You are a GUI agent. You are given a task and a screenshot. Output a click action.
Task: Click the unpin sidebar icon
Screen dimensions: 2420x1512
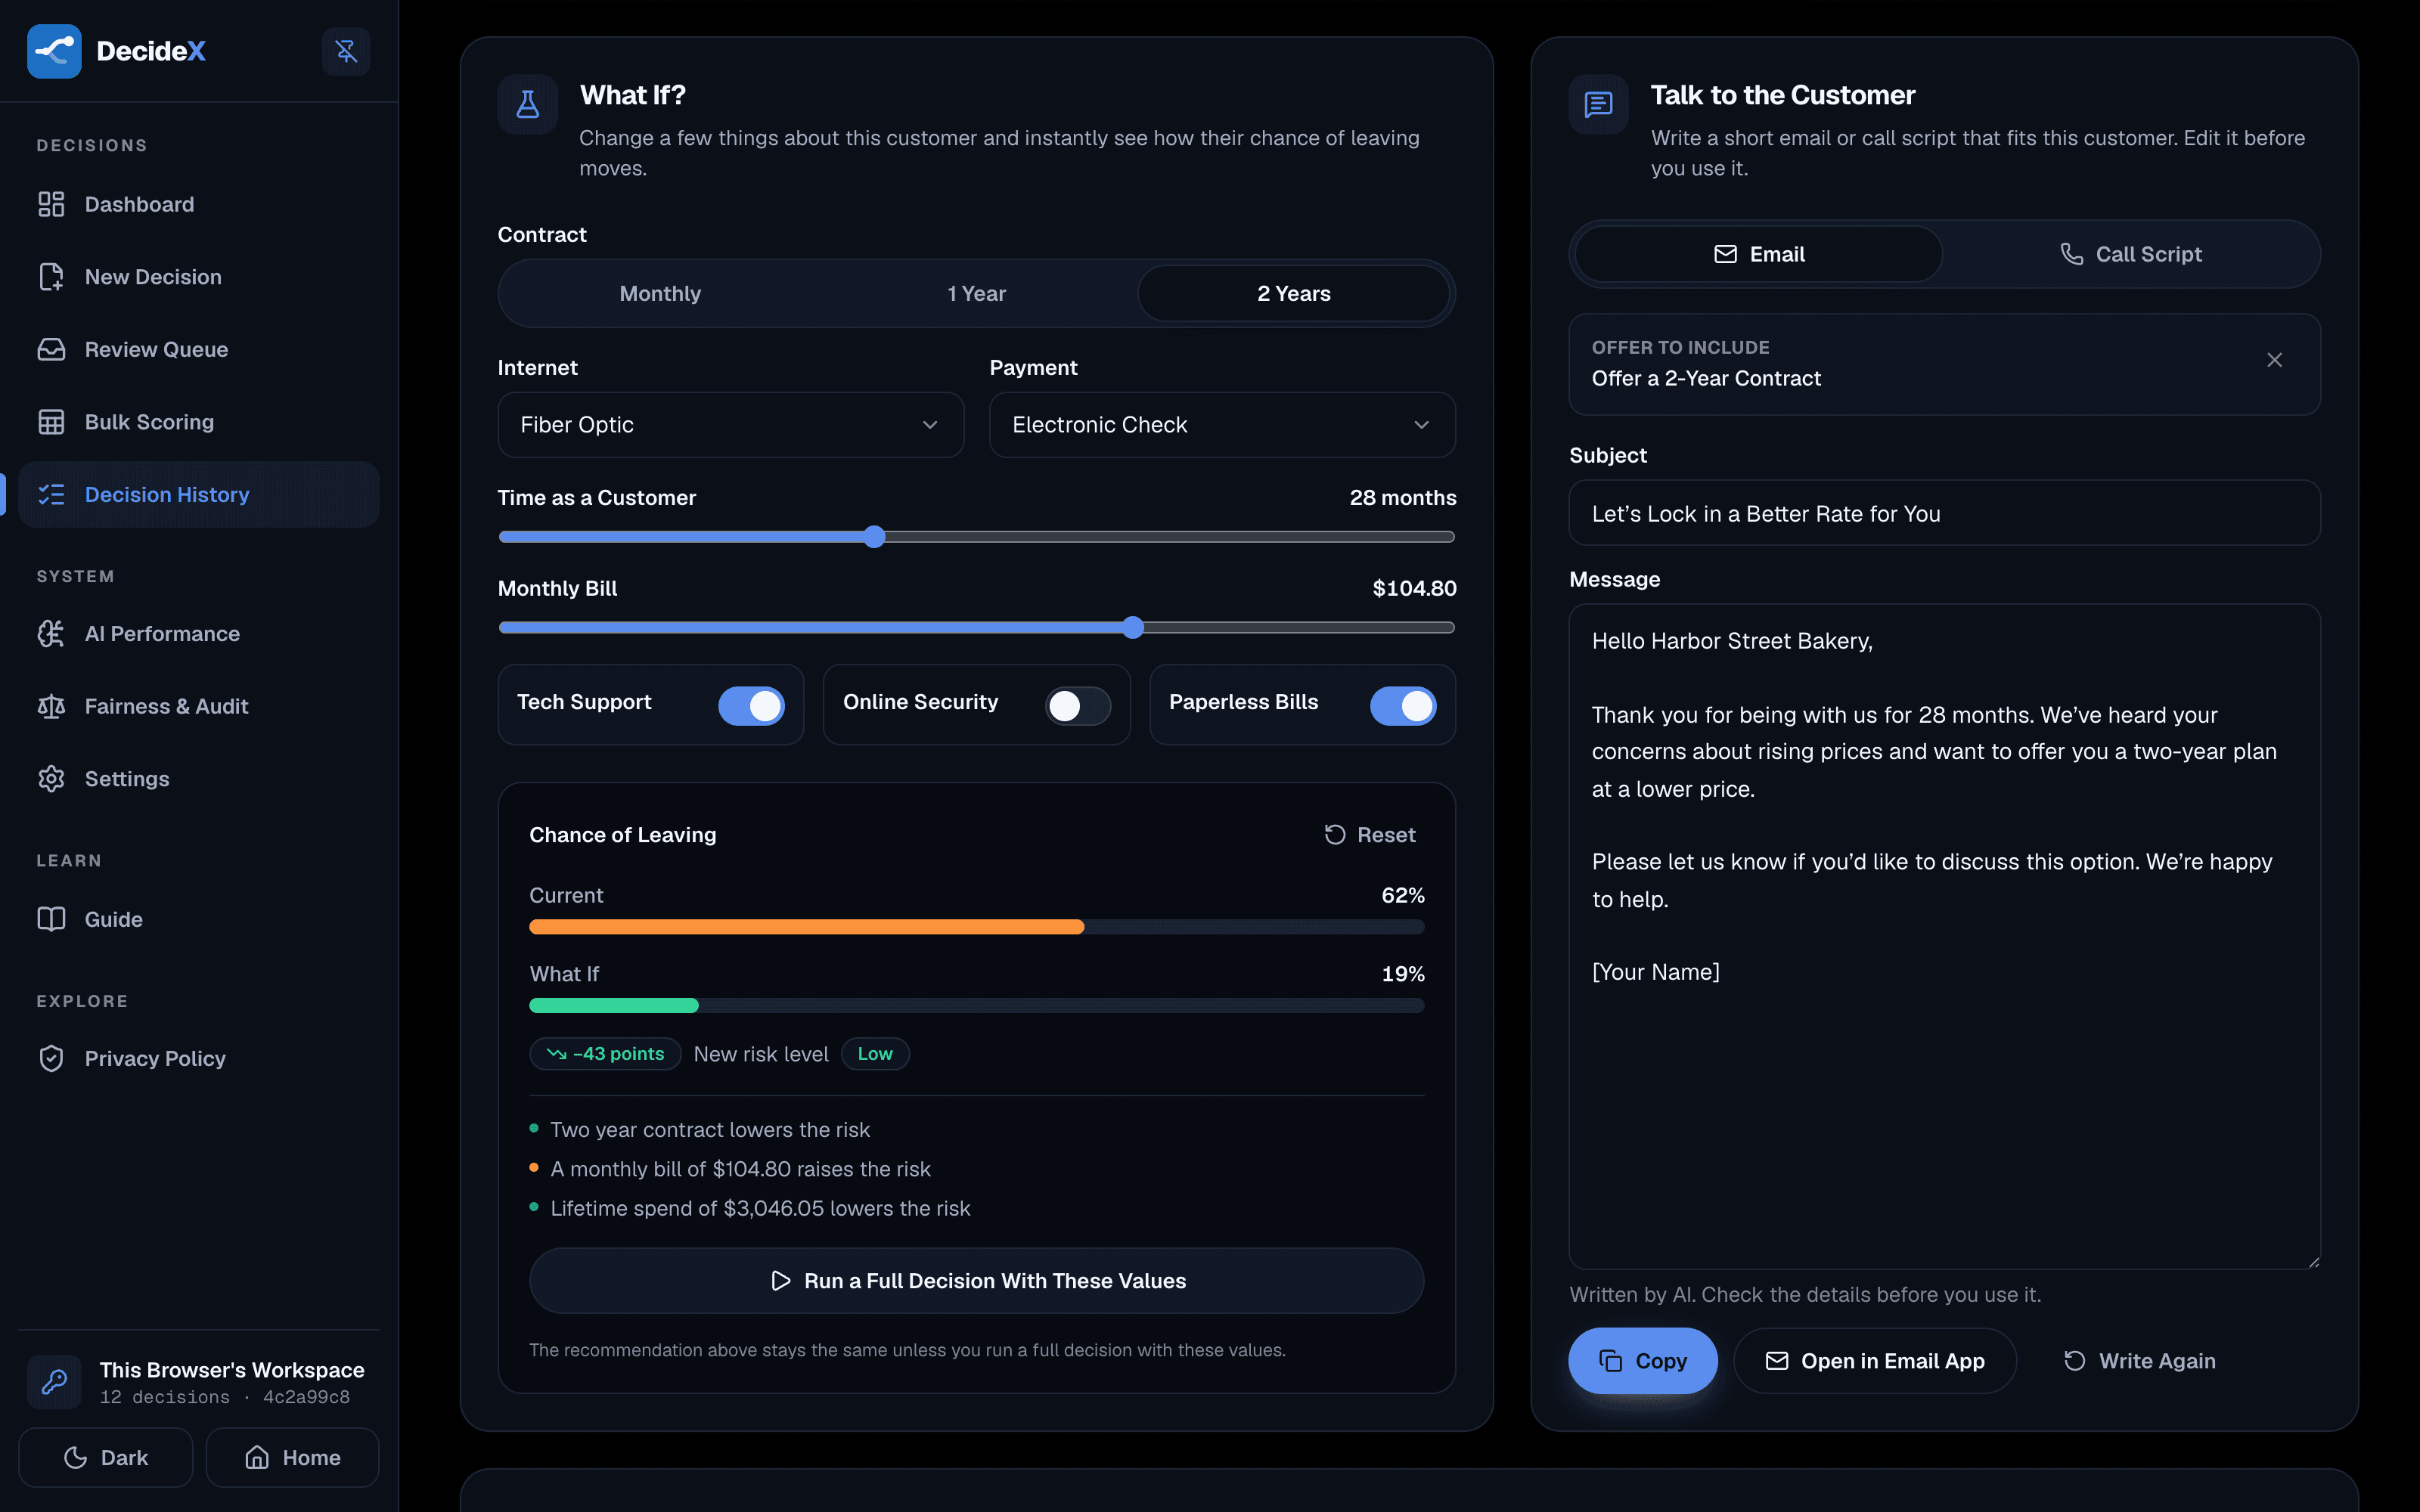pyautogui.click(x=346, y=51)
